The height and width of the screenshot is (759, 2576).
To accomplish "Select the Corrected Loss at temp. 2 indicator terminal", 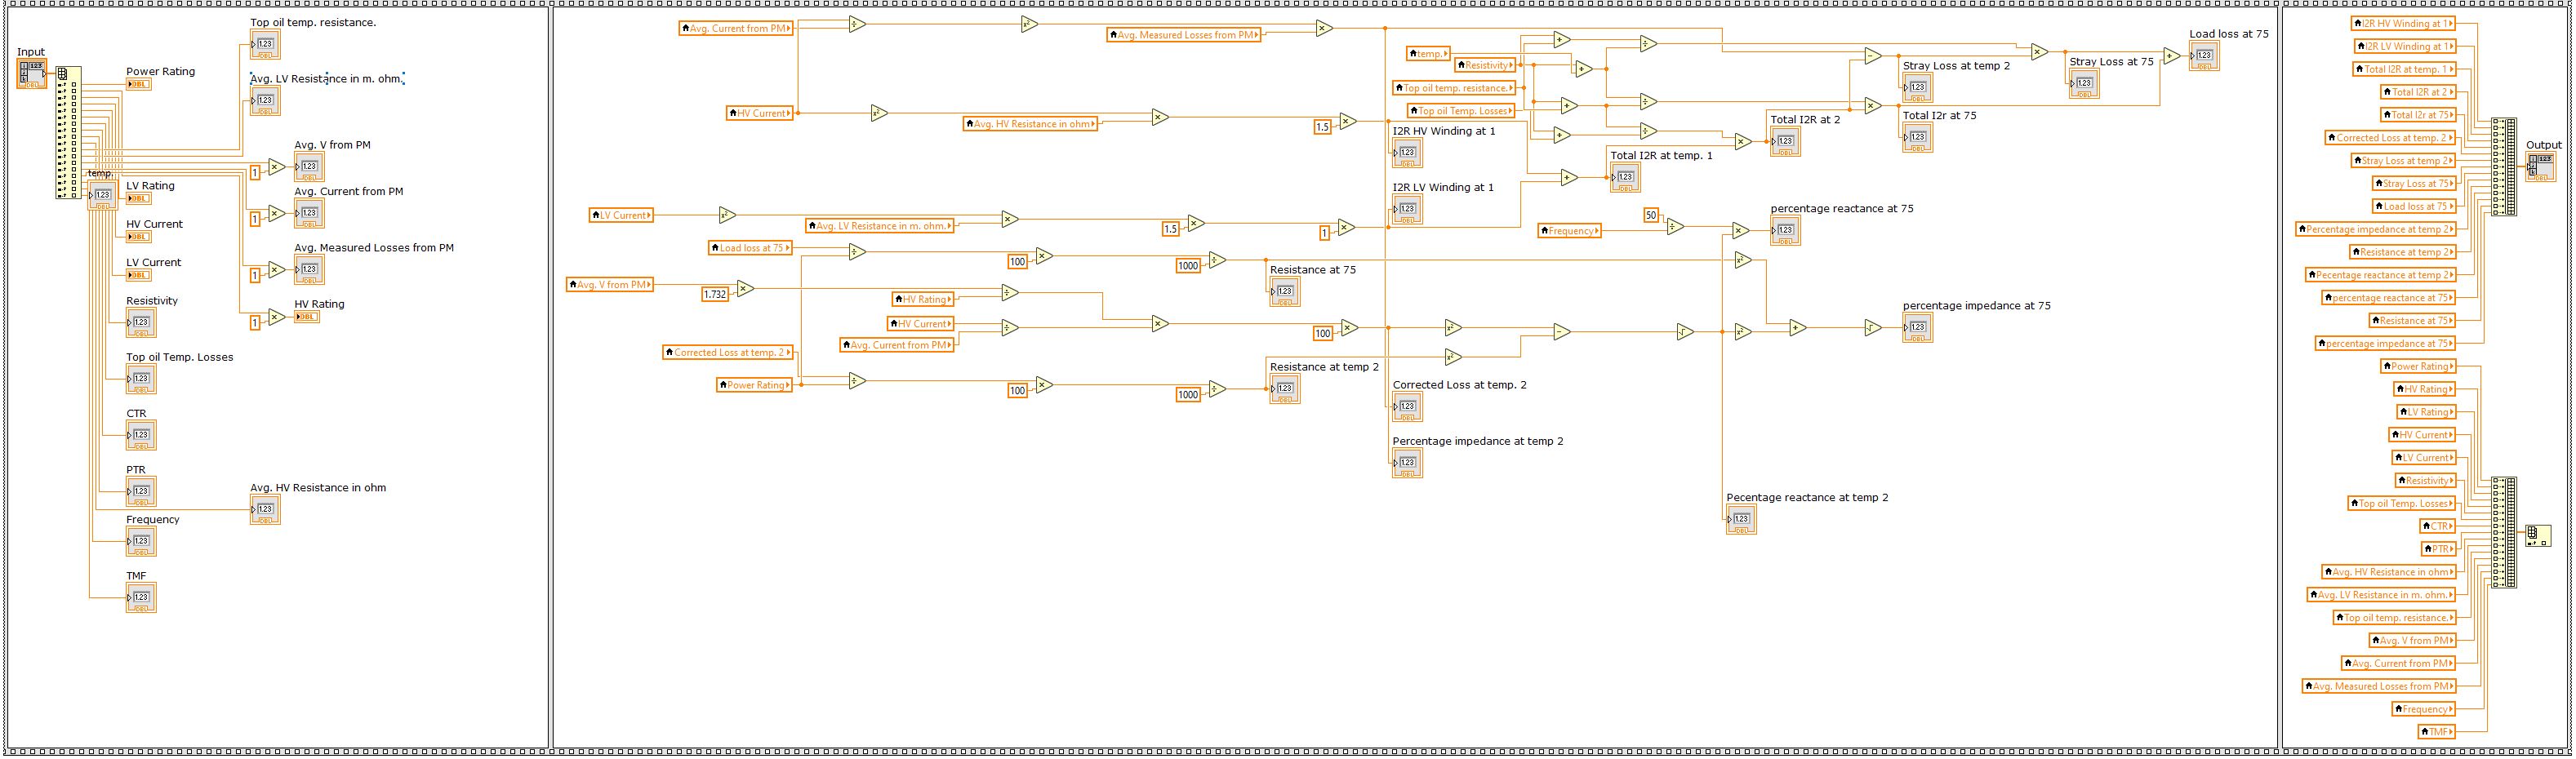I will point(1407,406).
